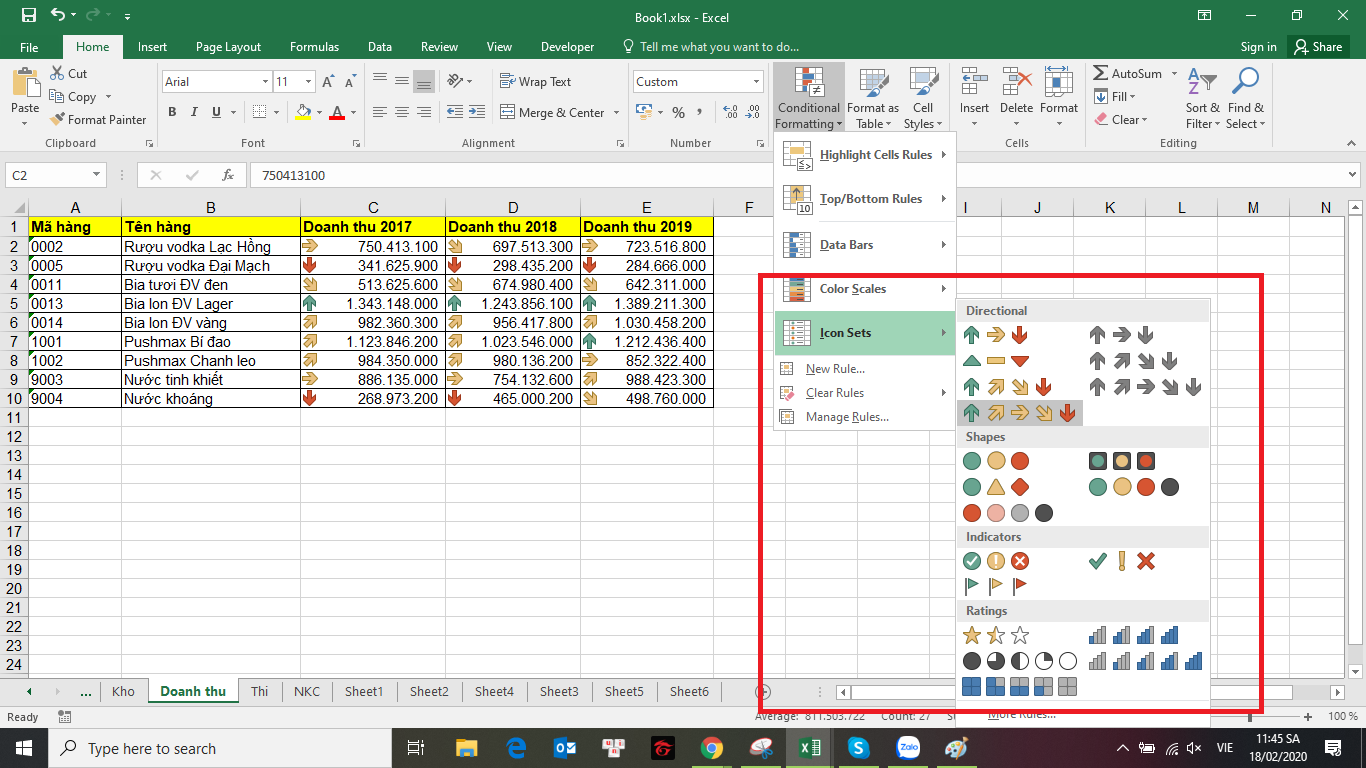Pick the 3 Flags icon set
The width and height of the screenshot is (1366, 768).
[x=995, y=586]
